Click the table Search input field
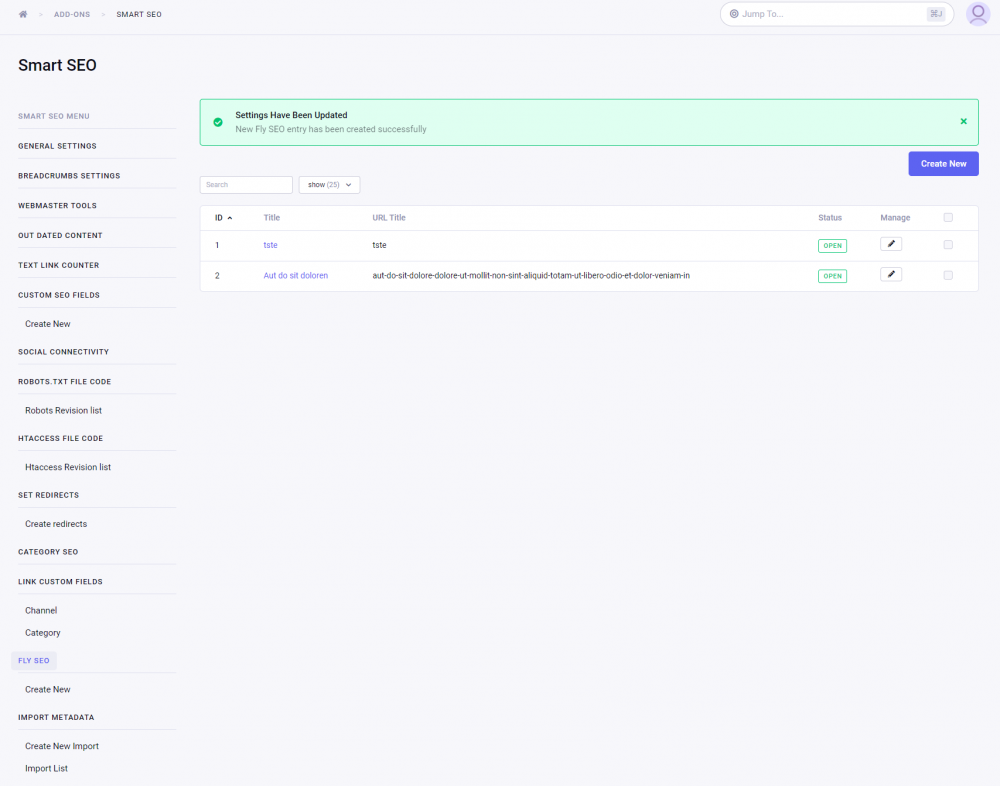 click(246, 185)
